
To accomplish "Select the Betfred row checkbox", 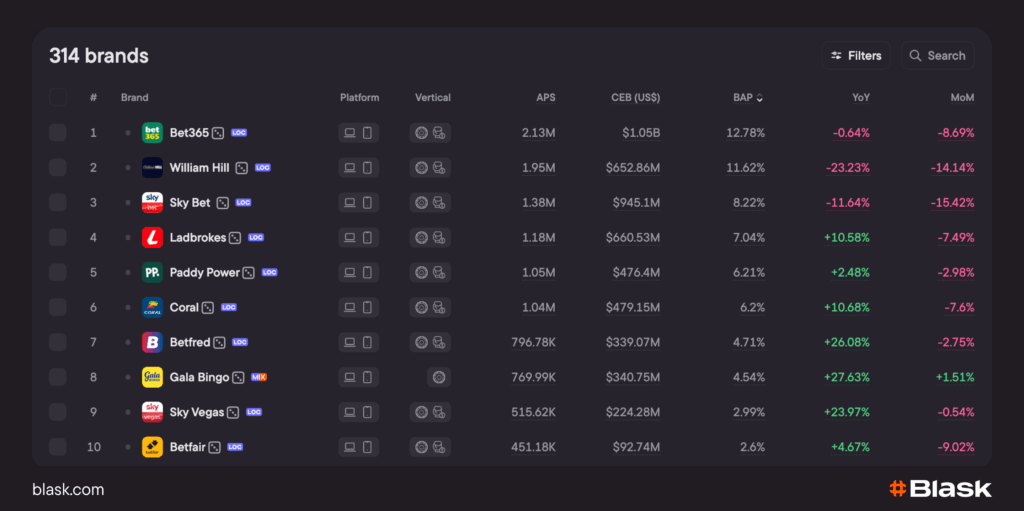I will pos(58,342).
